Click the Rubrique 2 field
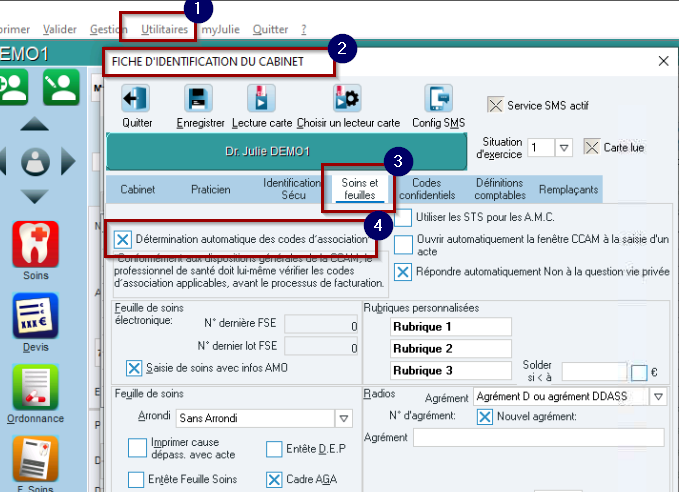The width and height of the screenshot is (679, 492). pos(450,349)
